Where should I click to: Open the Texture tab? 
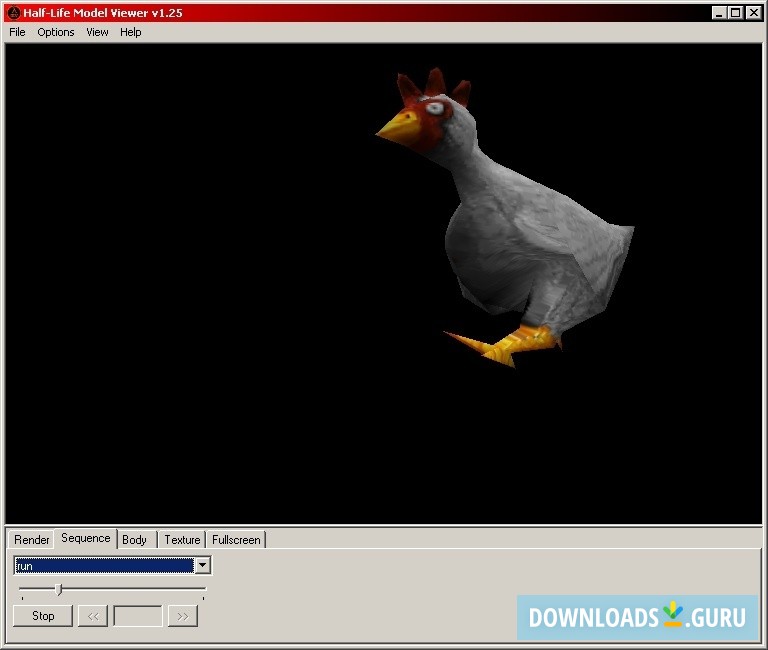pyautogui.click(x=182, y=540)
